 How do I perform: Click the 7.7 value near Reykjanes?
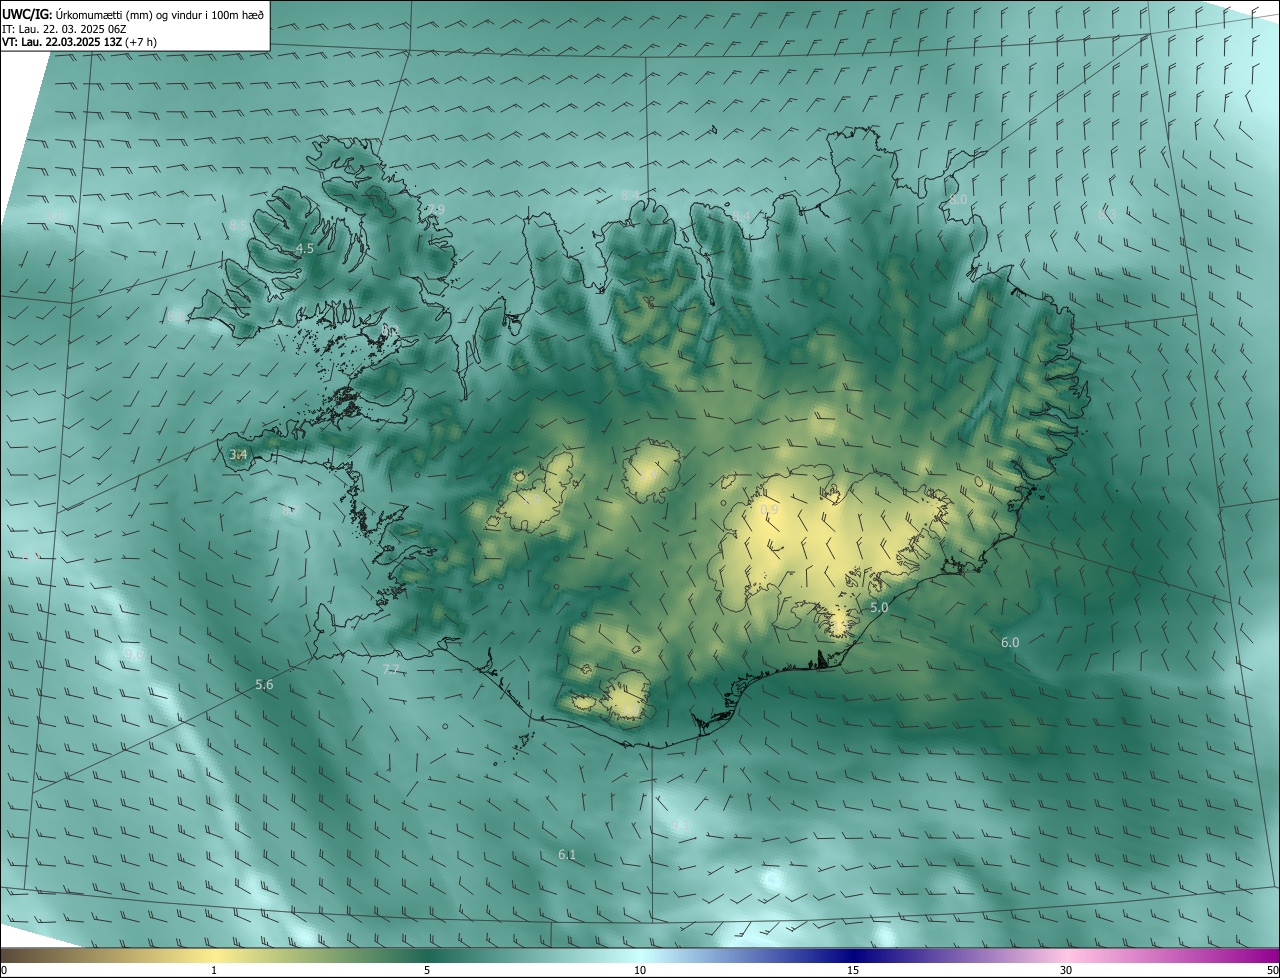point(391,669)
